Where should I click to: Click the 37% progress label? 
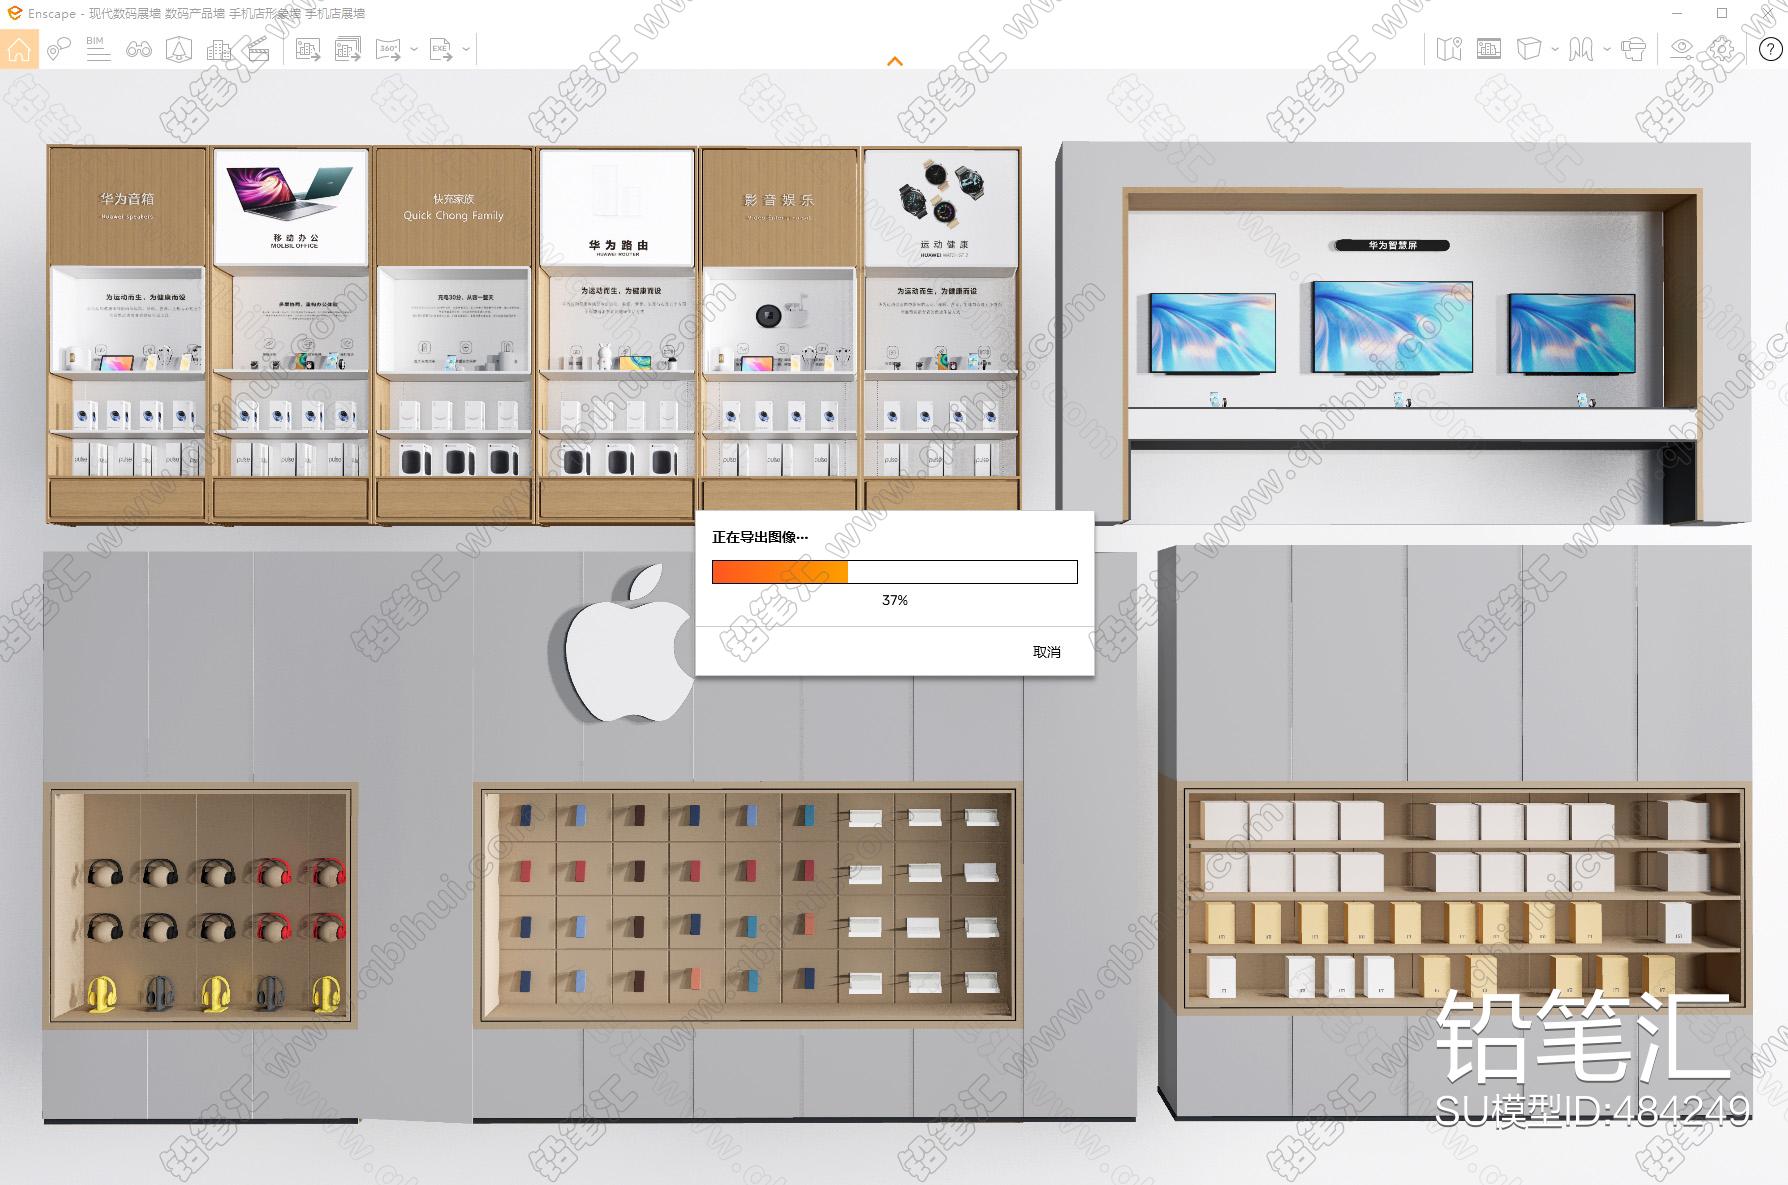tap(895, 600)
